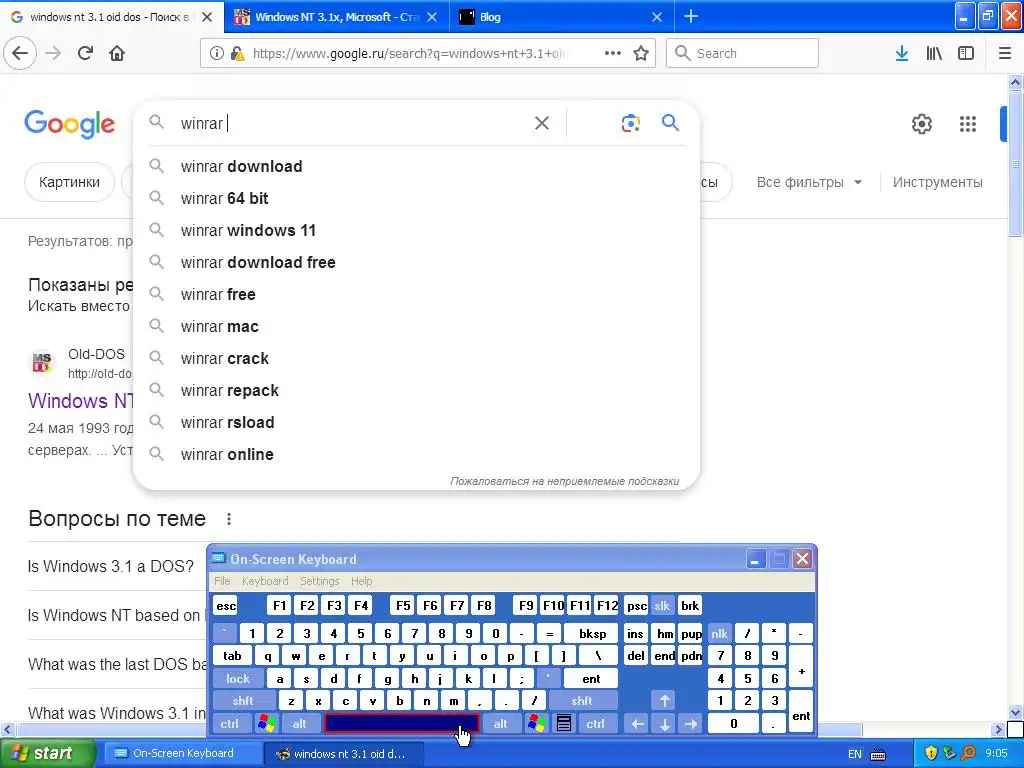
Task: Click Пожаловаться на неприемлемые подсказки link
Action: click(x=564, y=481)
